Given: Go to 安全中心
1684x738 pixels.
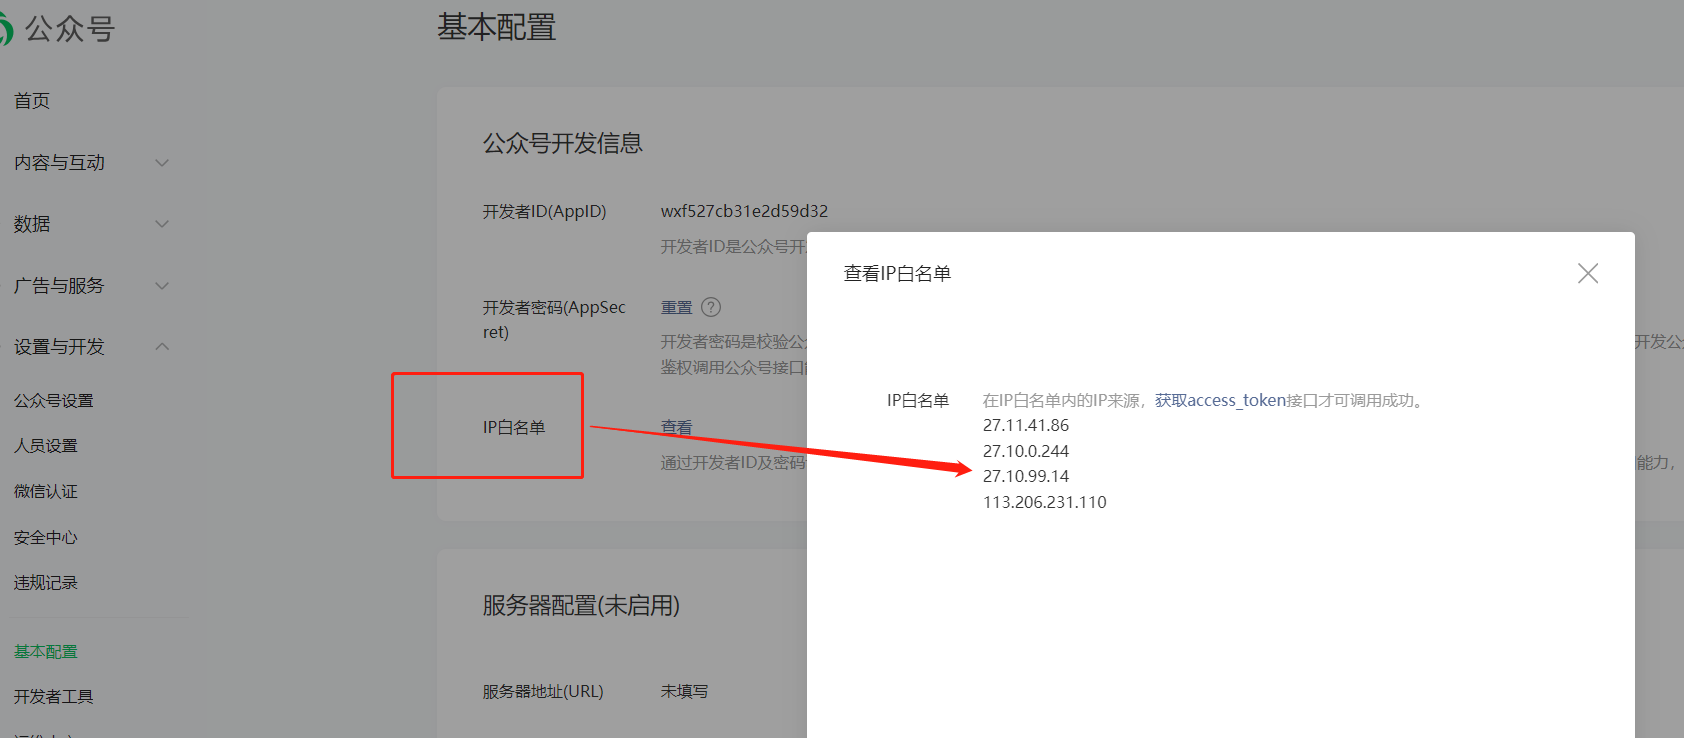Looking at the screenshot, I should [x=46, y=538].
